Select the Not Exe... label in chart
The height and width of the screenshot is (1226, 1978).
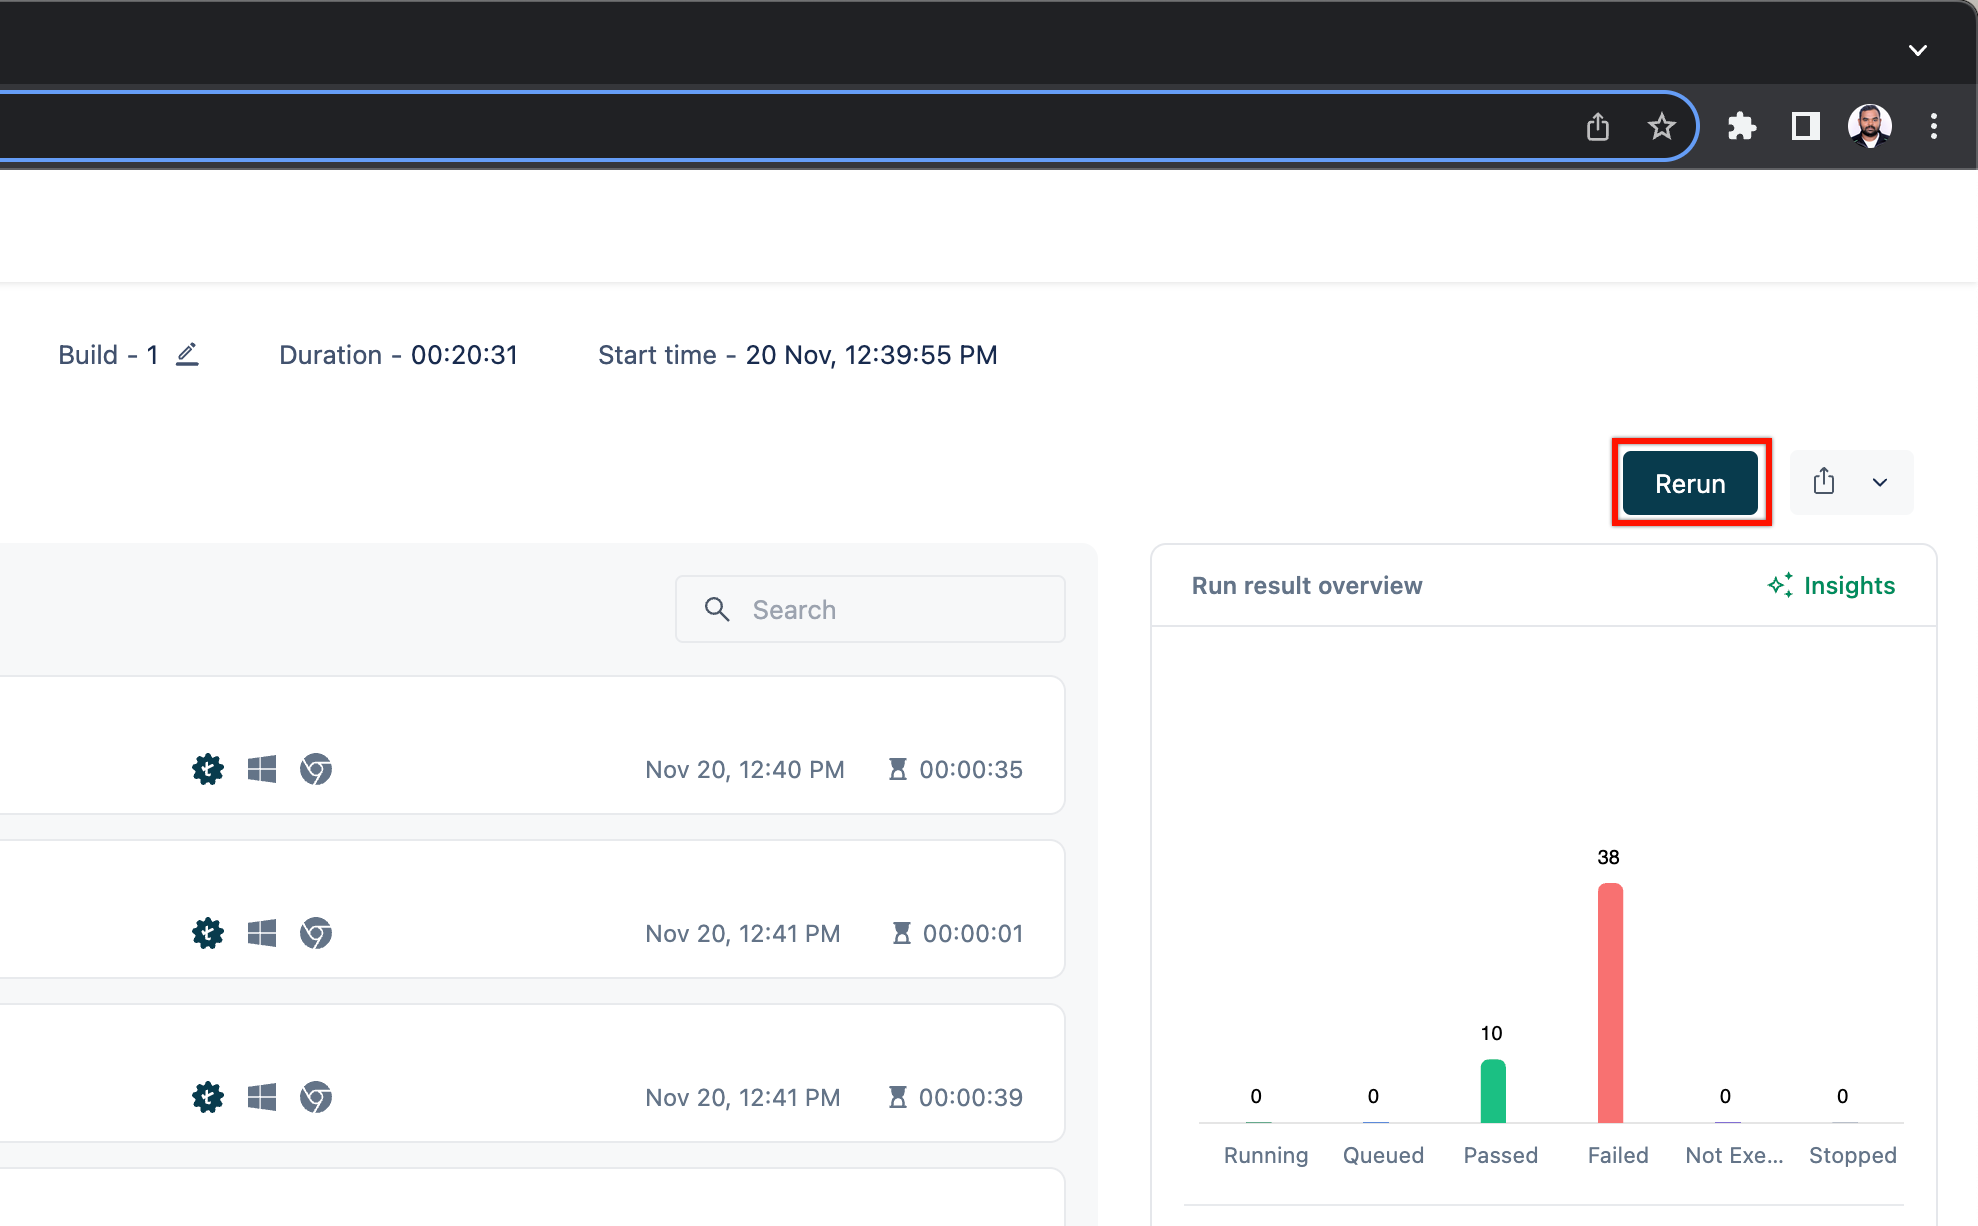[1734, 1155]
